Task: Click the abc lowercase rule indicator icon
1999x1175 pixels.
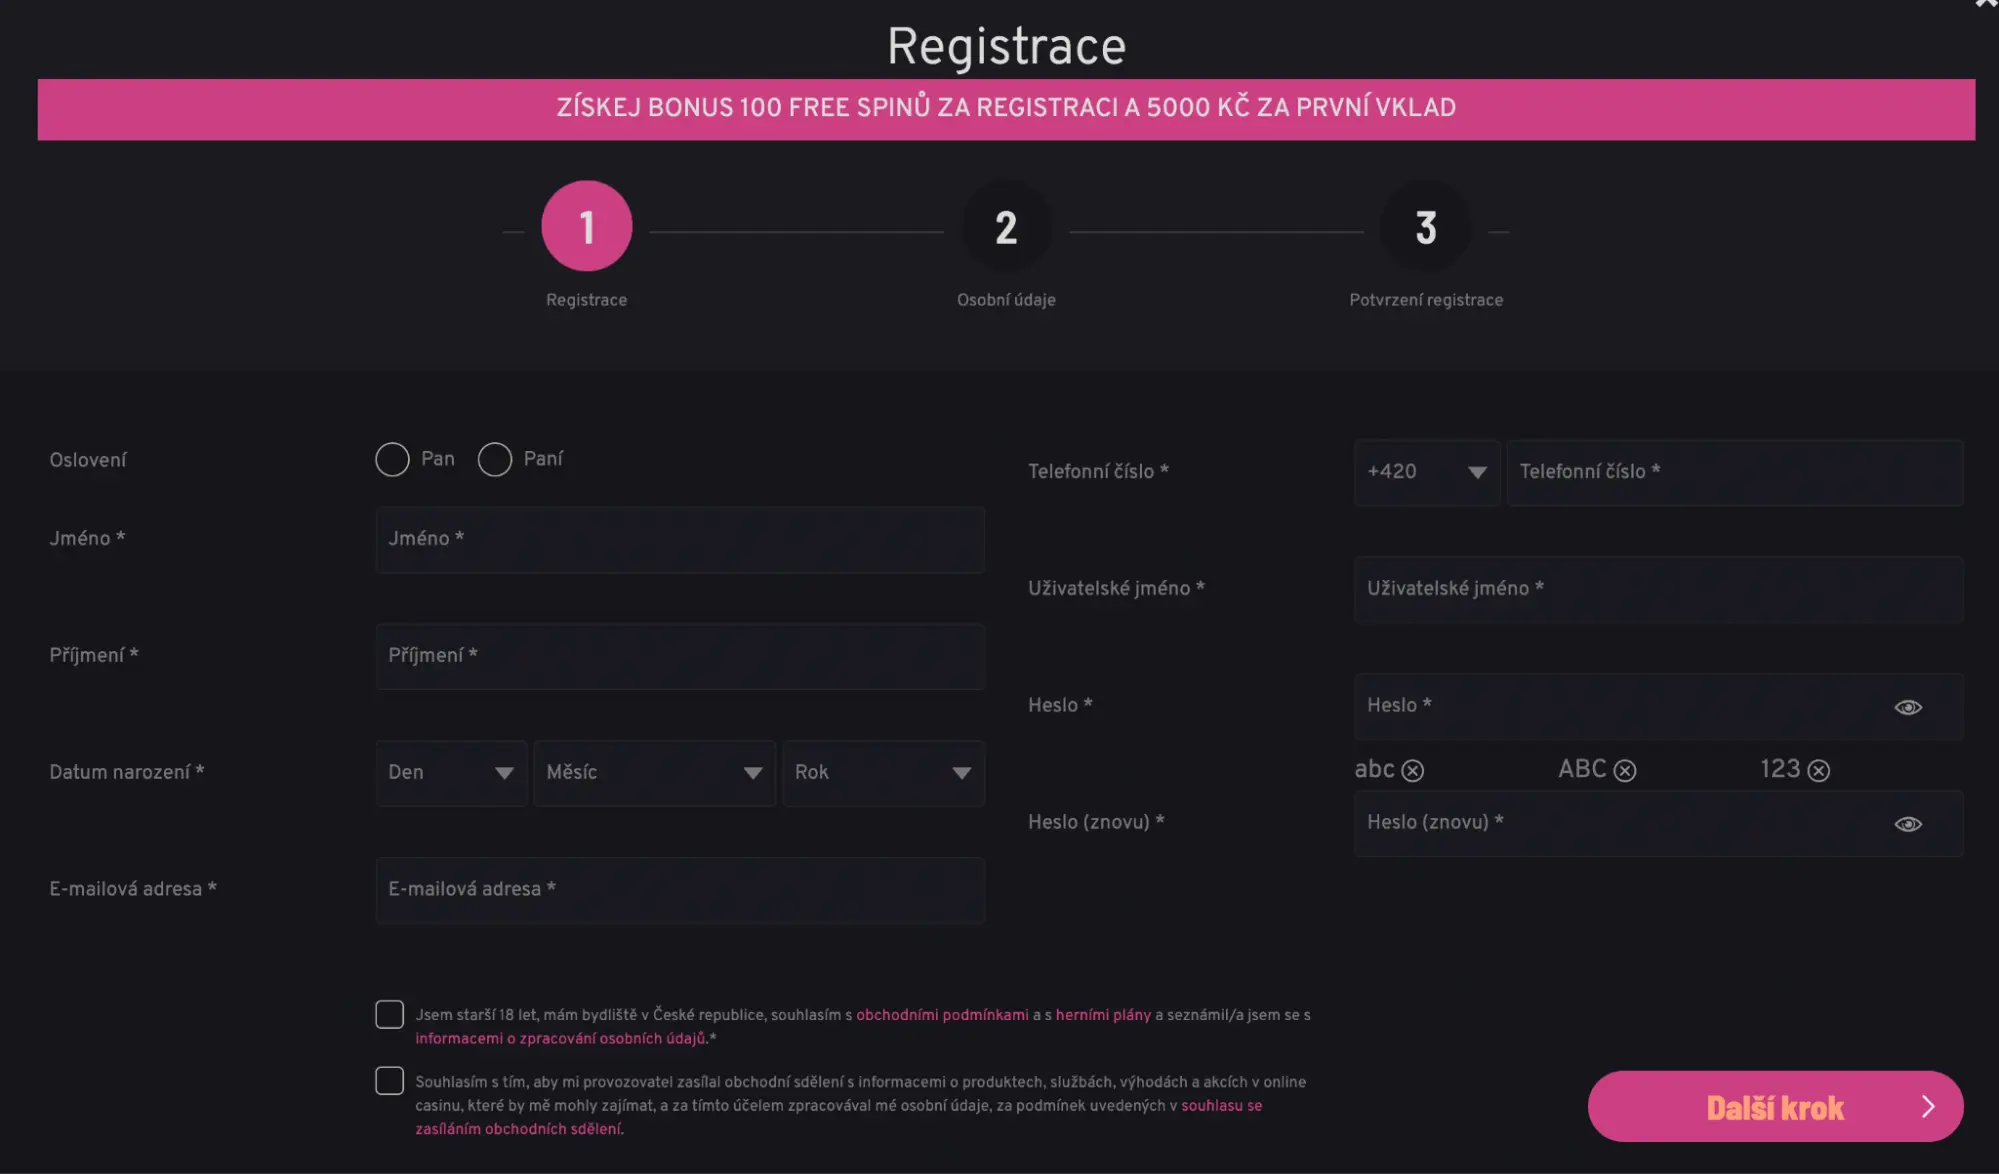Action: [x=1413, y=770]
